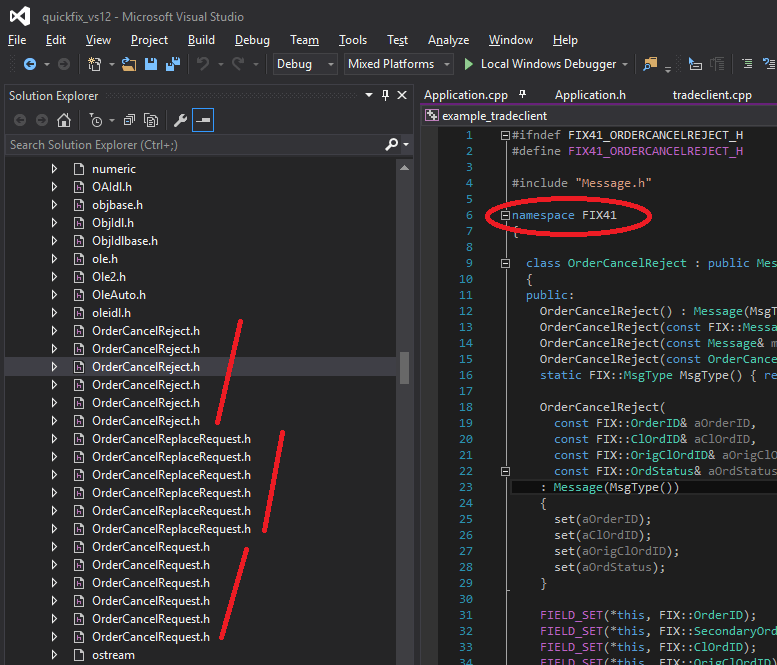Open the Team menu
Viewport: 777px width, 665px height.
point(304,40)
